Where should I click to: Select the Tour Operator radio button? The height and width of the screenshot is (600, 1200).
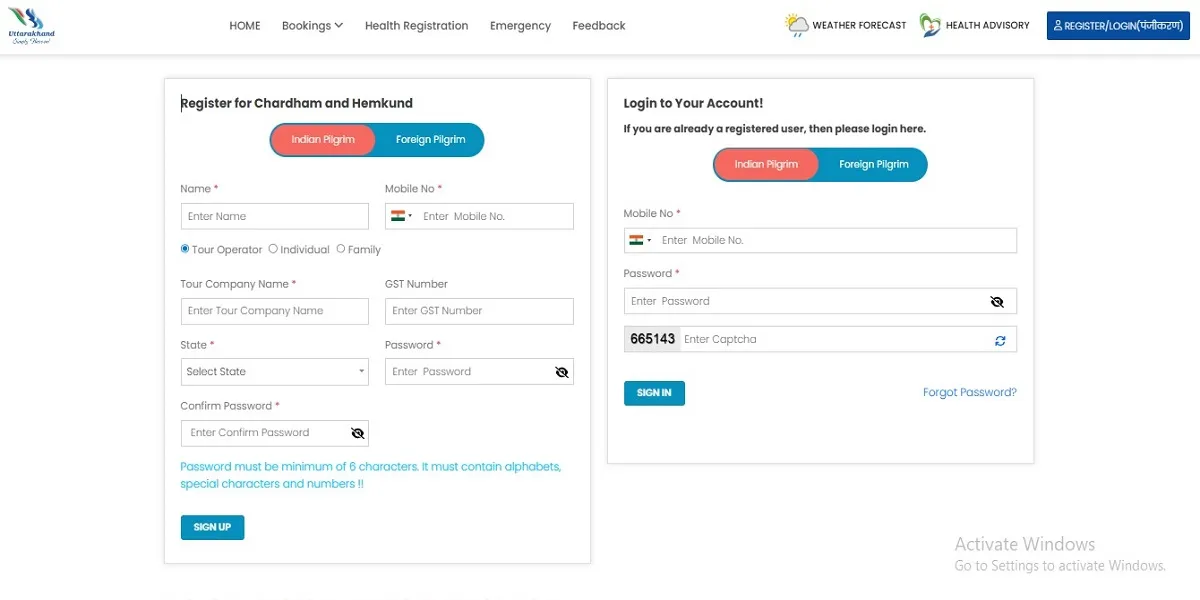[x=185, y=249]
